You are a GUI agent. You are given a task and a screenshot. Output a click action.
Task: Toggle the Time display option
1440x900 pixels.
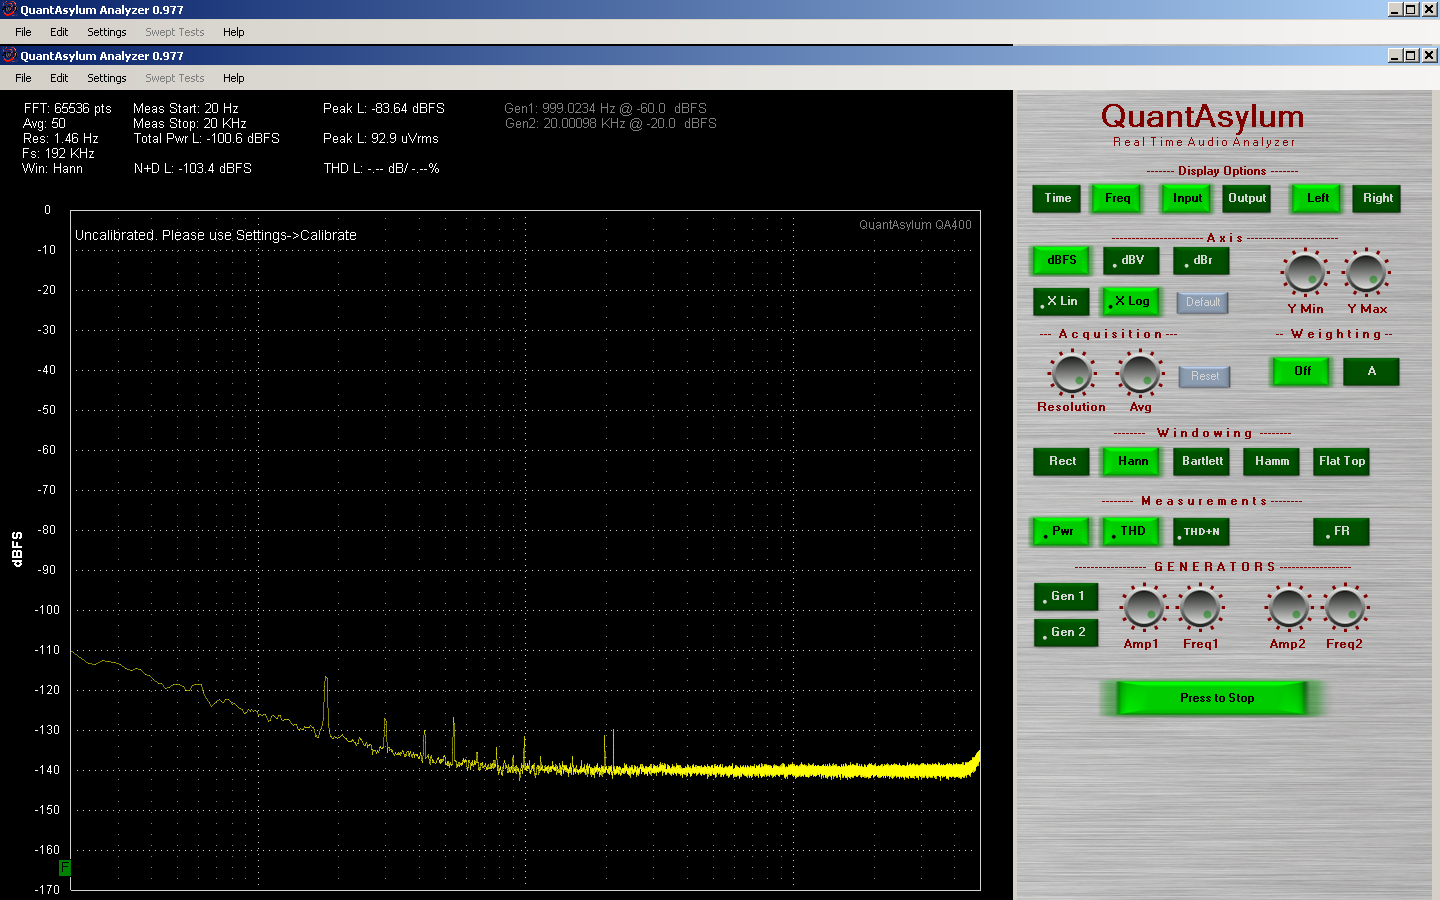click(1057, 198)
